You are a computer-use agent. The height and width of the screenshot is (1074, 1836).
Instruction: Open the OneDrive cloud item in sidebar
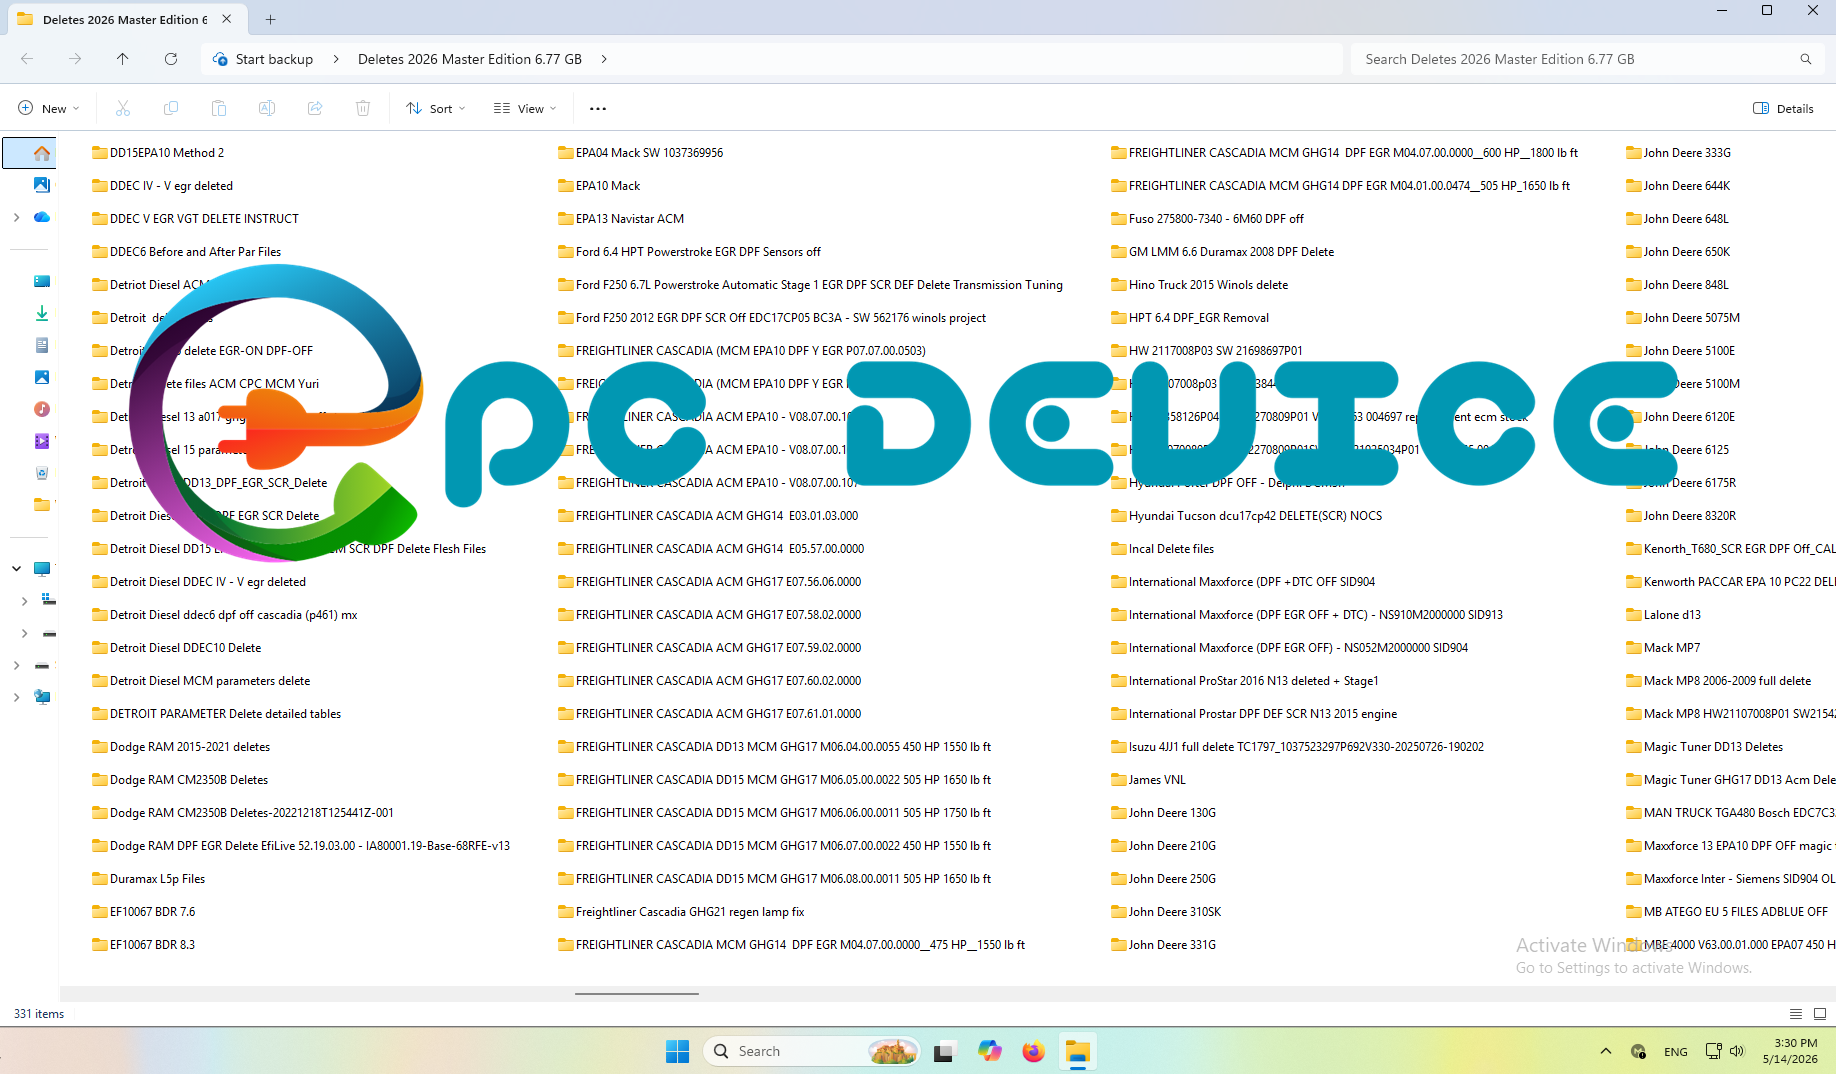(x=41, y=217)
